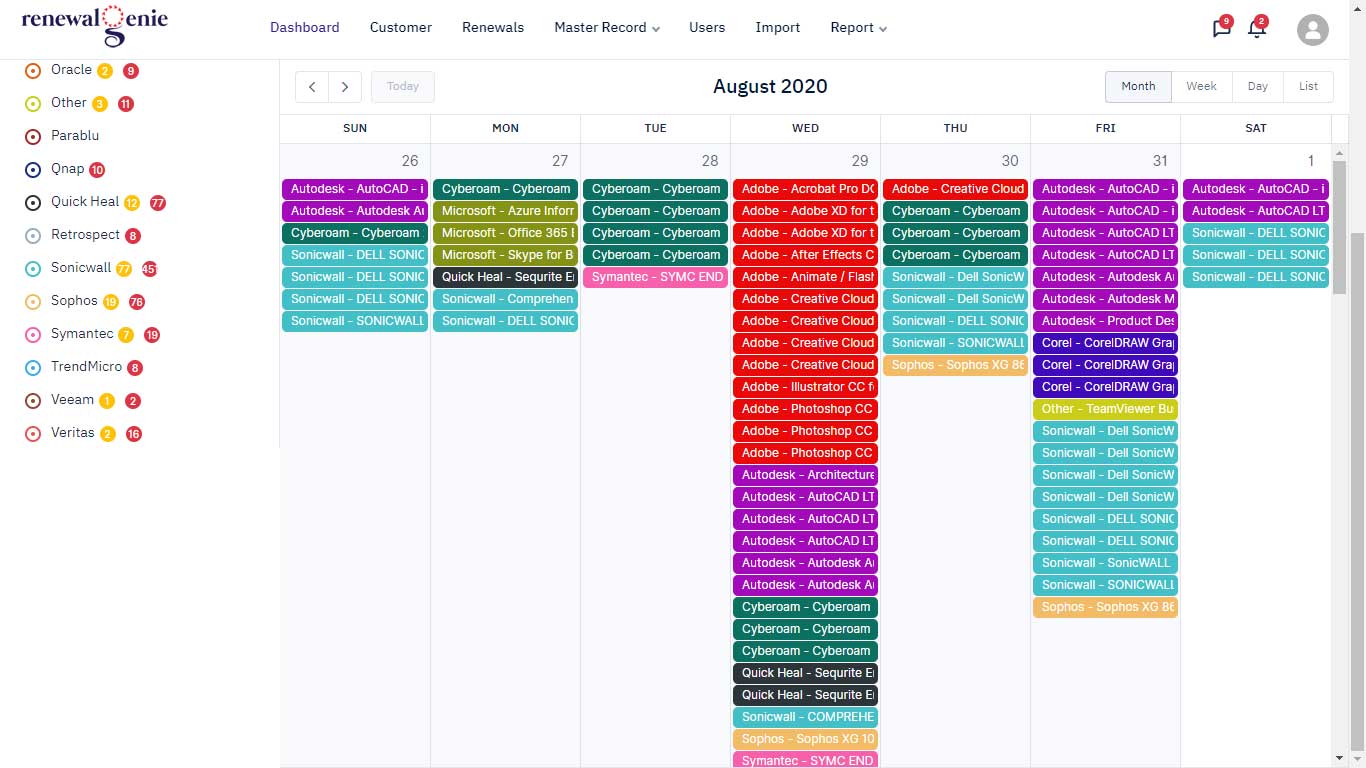The width and height of the screenshot is (1366, 768).
Task: Click the yellow 7 badge beside Symantec
Action: pyautogui.click(x=126, y=335)
